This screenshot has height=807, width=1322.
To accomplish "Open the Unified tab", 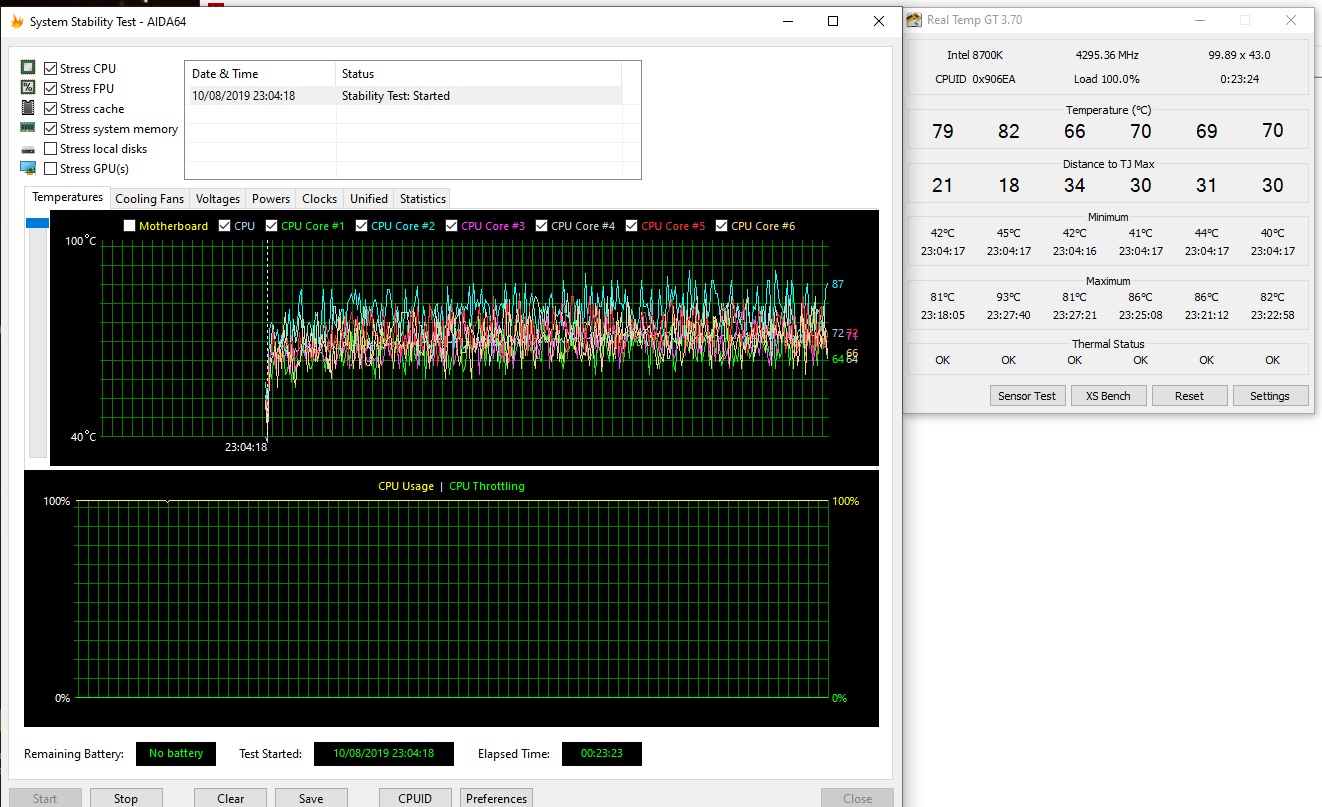I will tap(369, 199).
